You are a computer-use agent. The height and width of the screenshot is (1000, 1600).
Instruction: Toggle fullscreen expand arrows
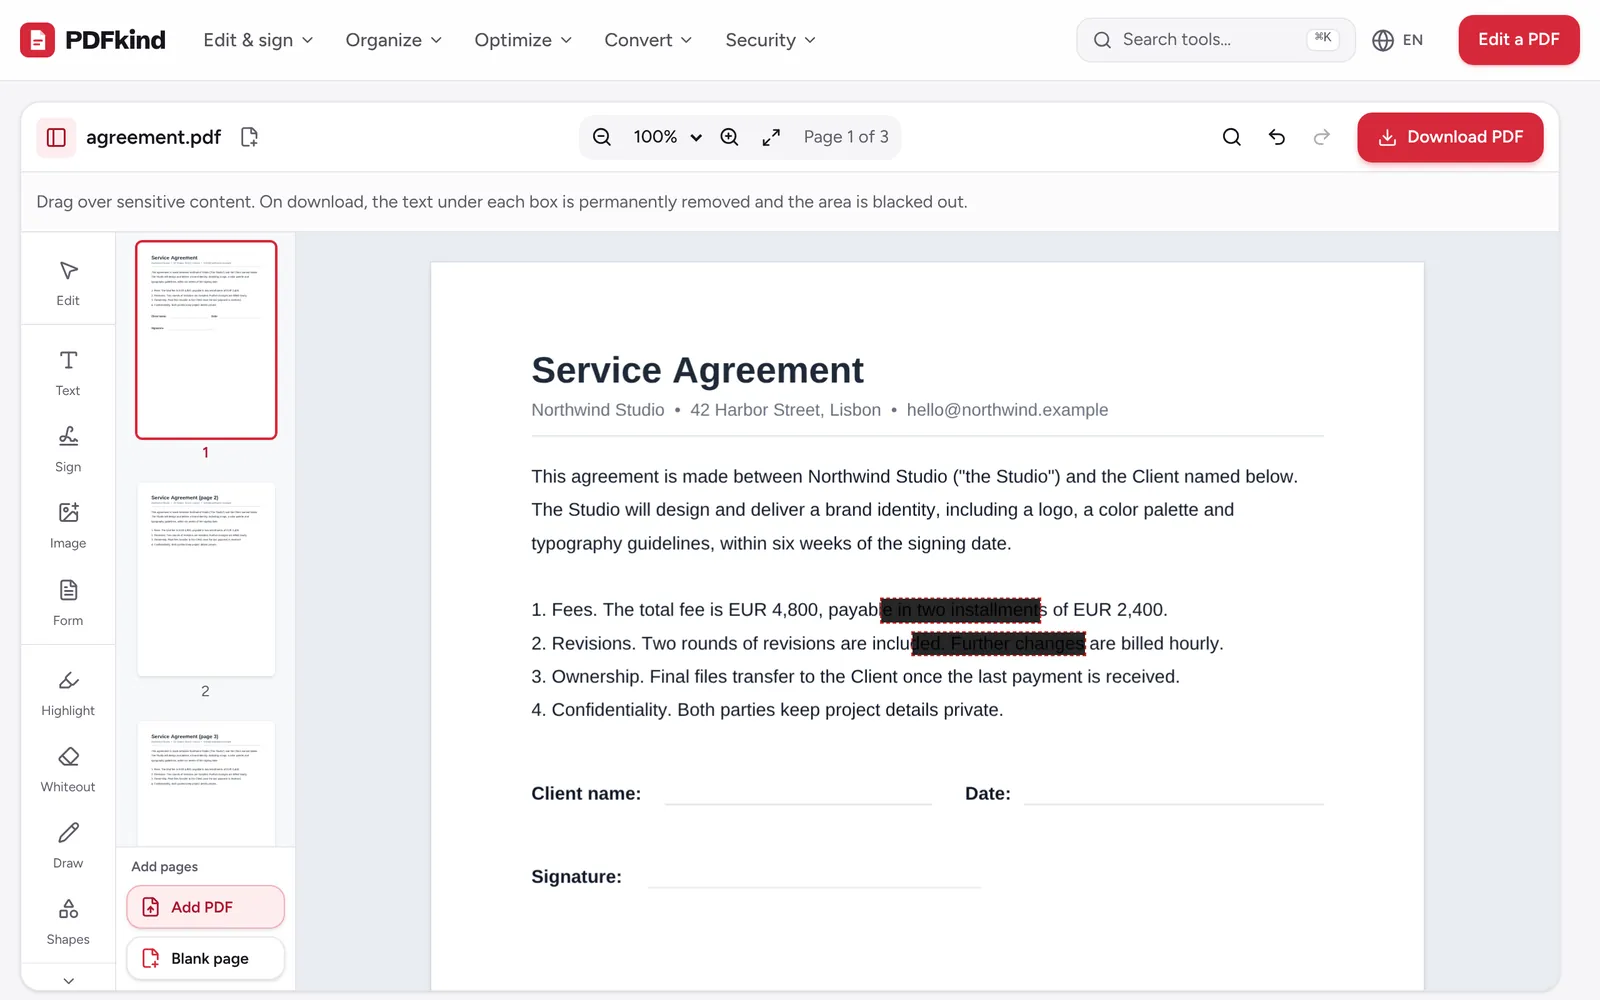(x=771, y=137)
